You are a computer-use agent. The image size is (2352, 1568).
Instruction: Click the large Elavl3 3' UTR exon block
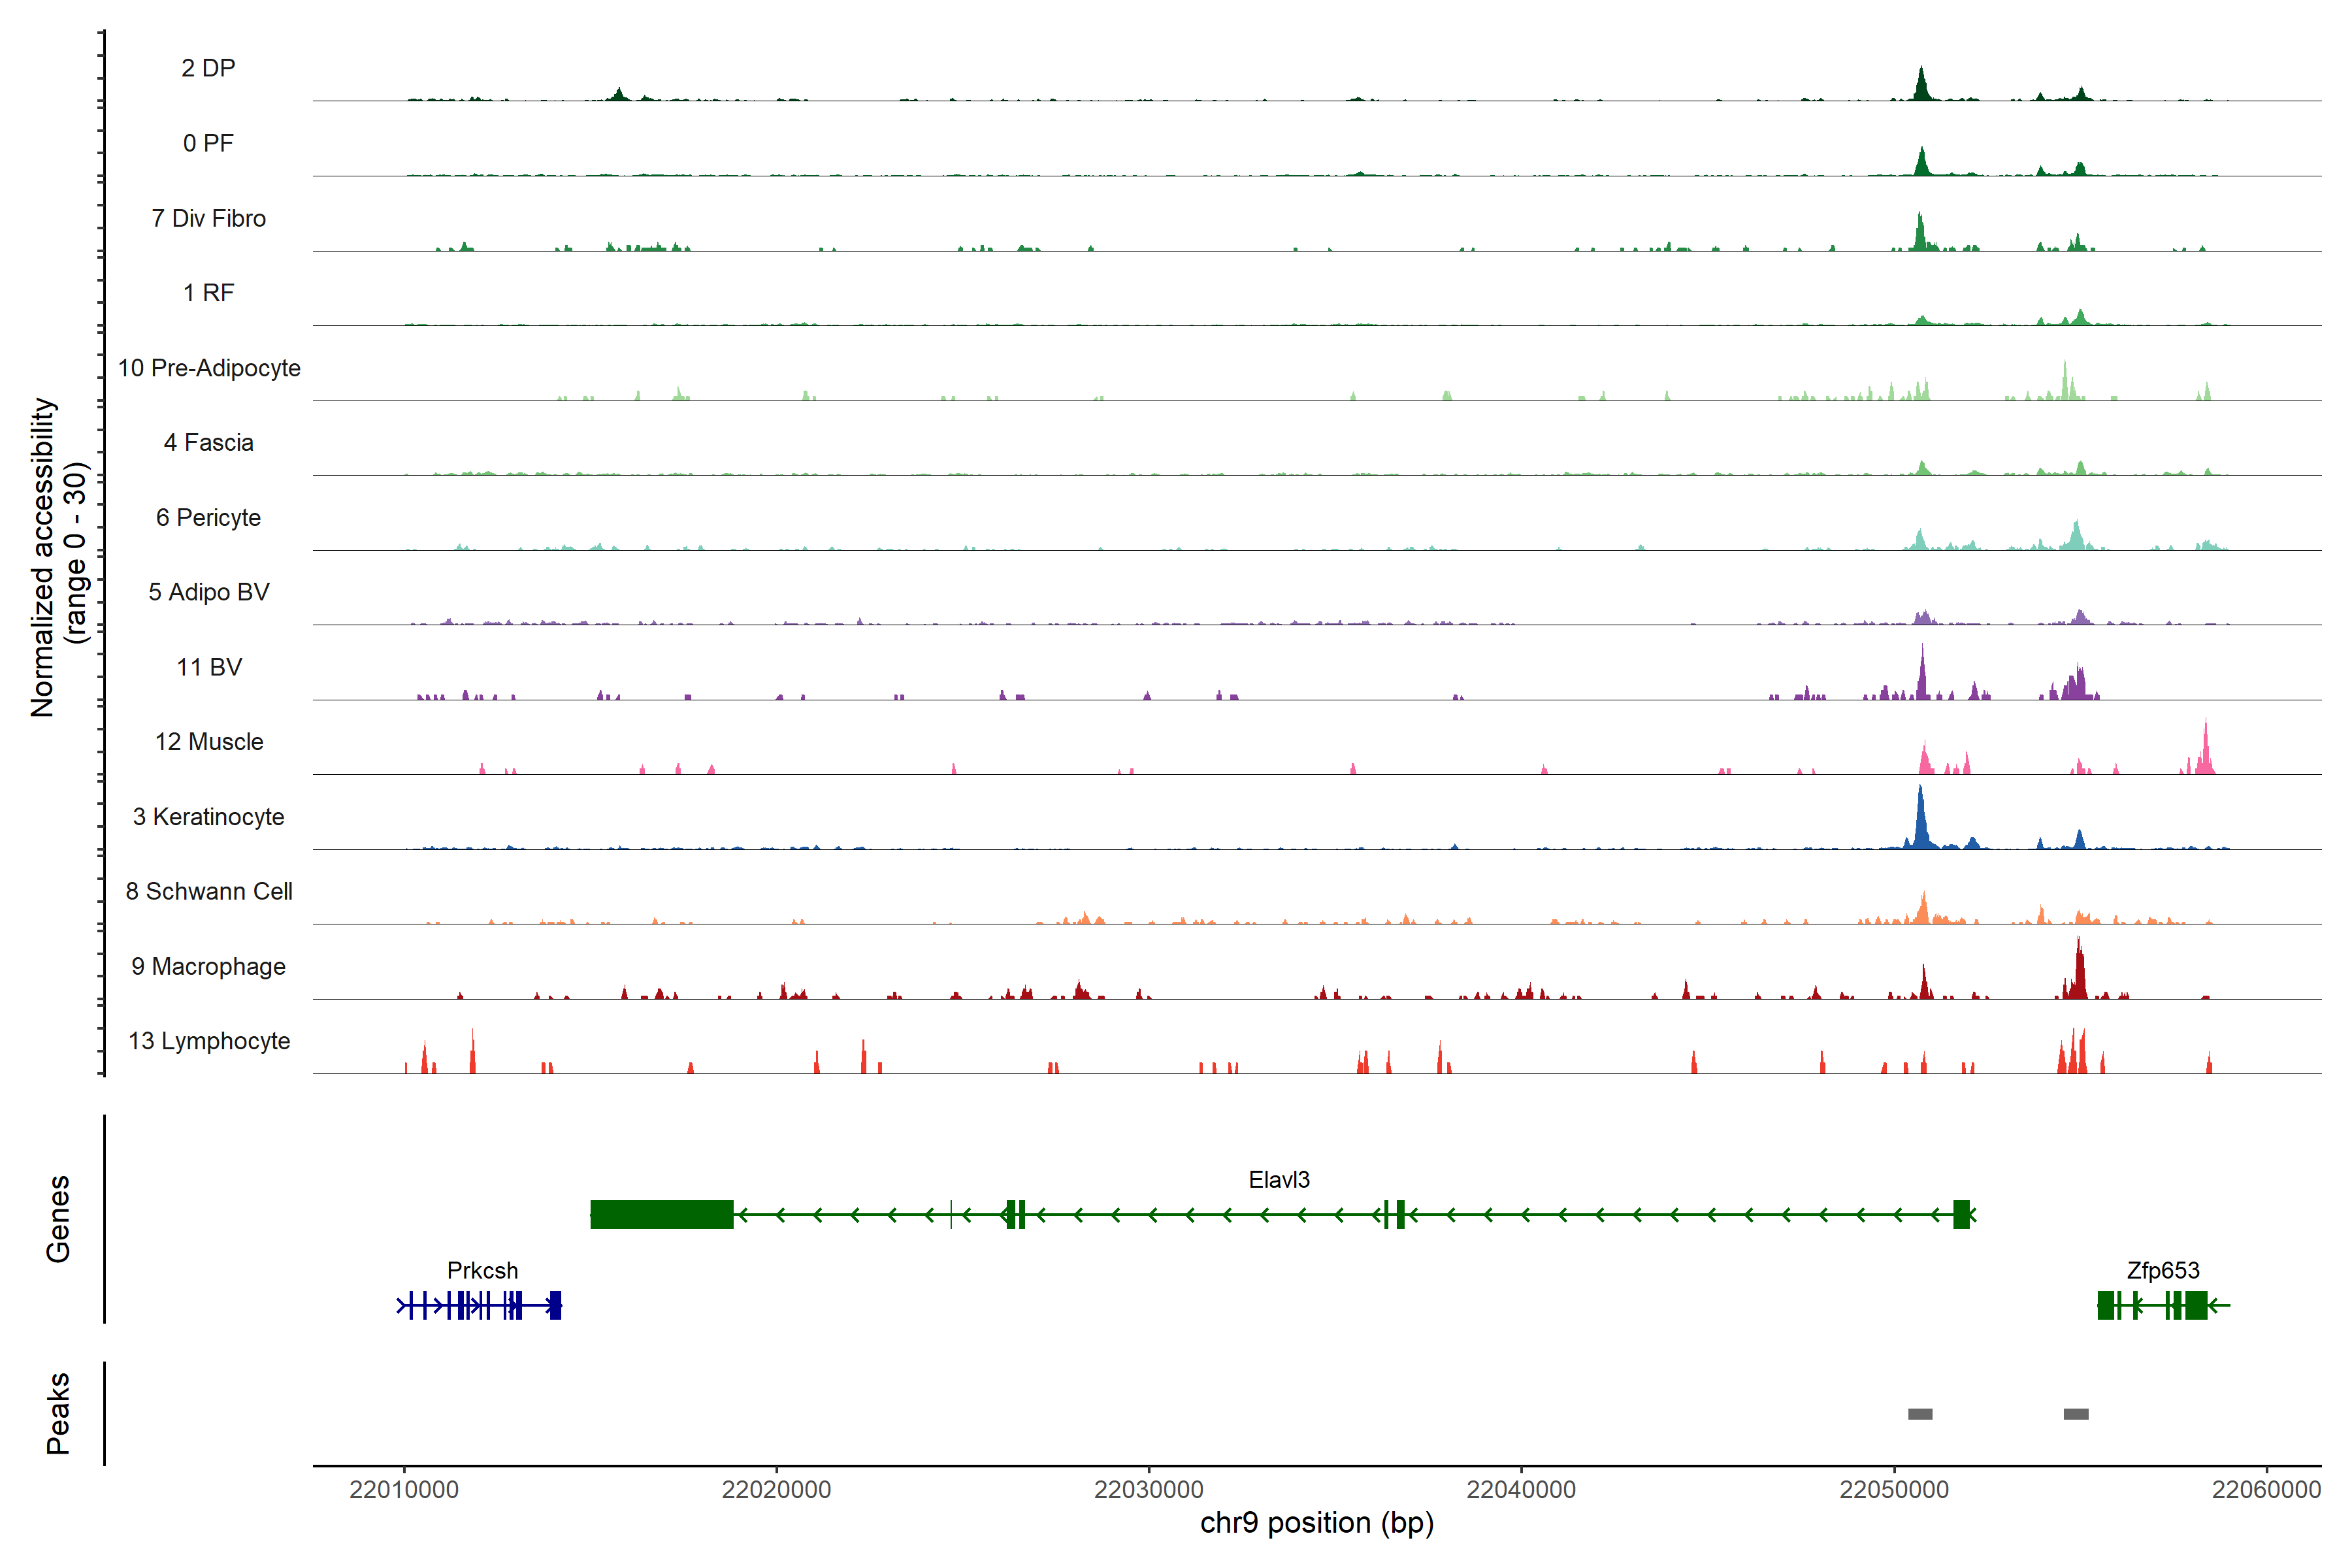pyautogui.click(x=661, y=1214)
